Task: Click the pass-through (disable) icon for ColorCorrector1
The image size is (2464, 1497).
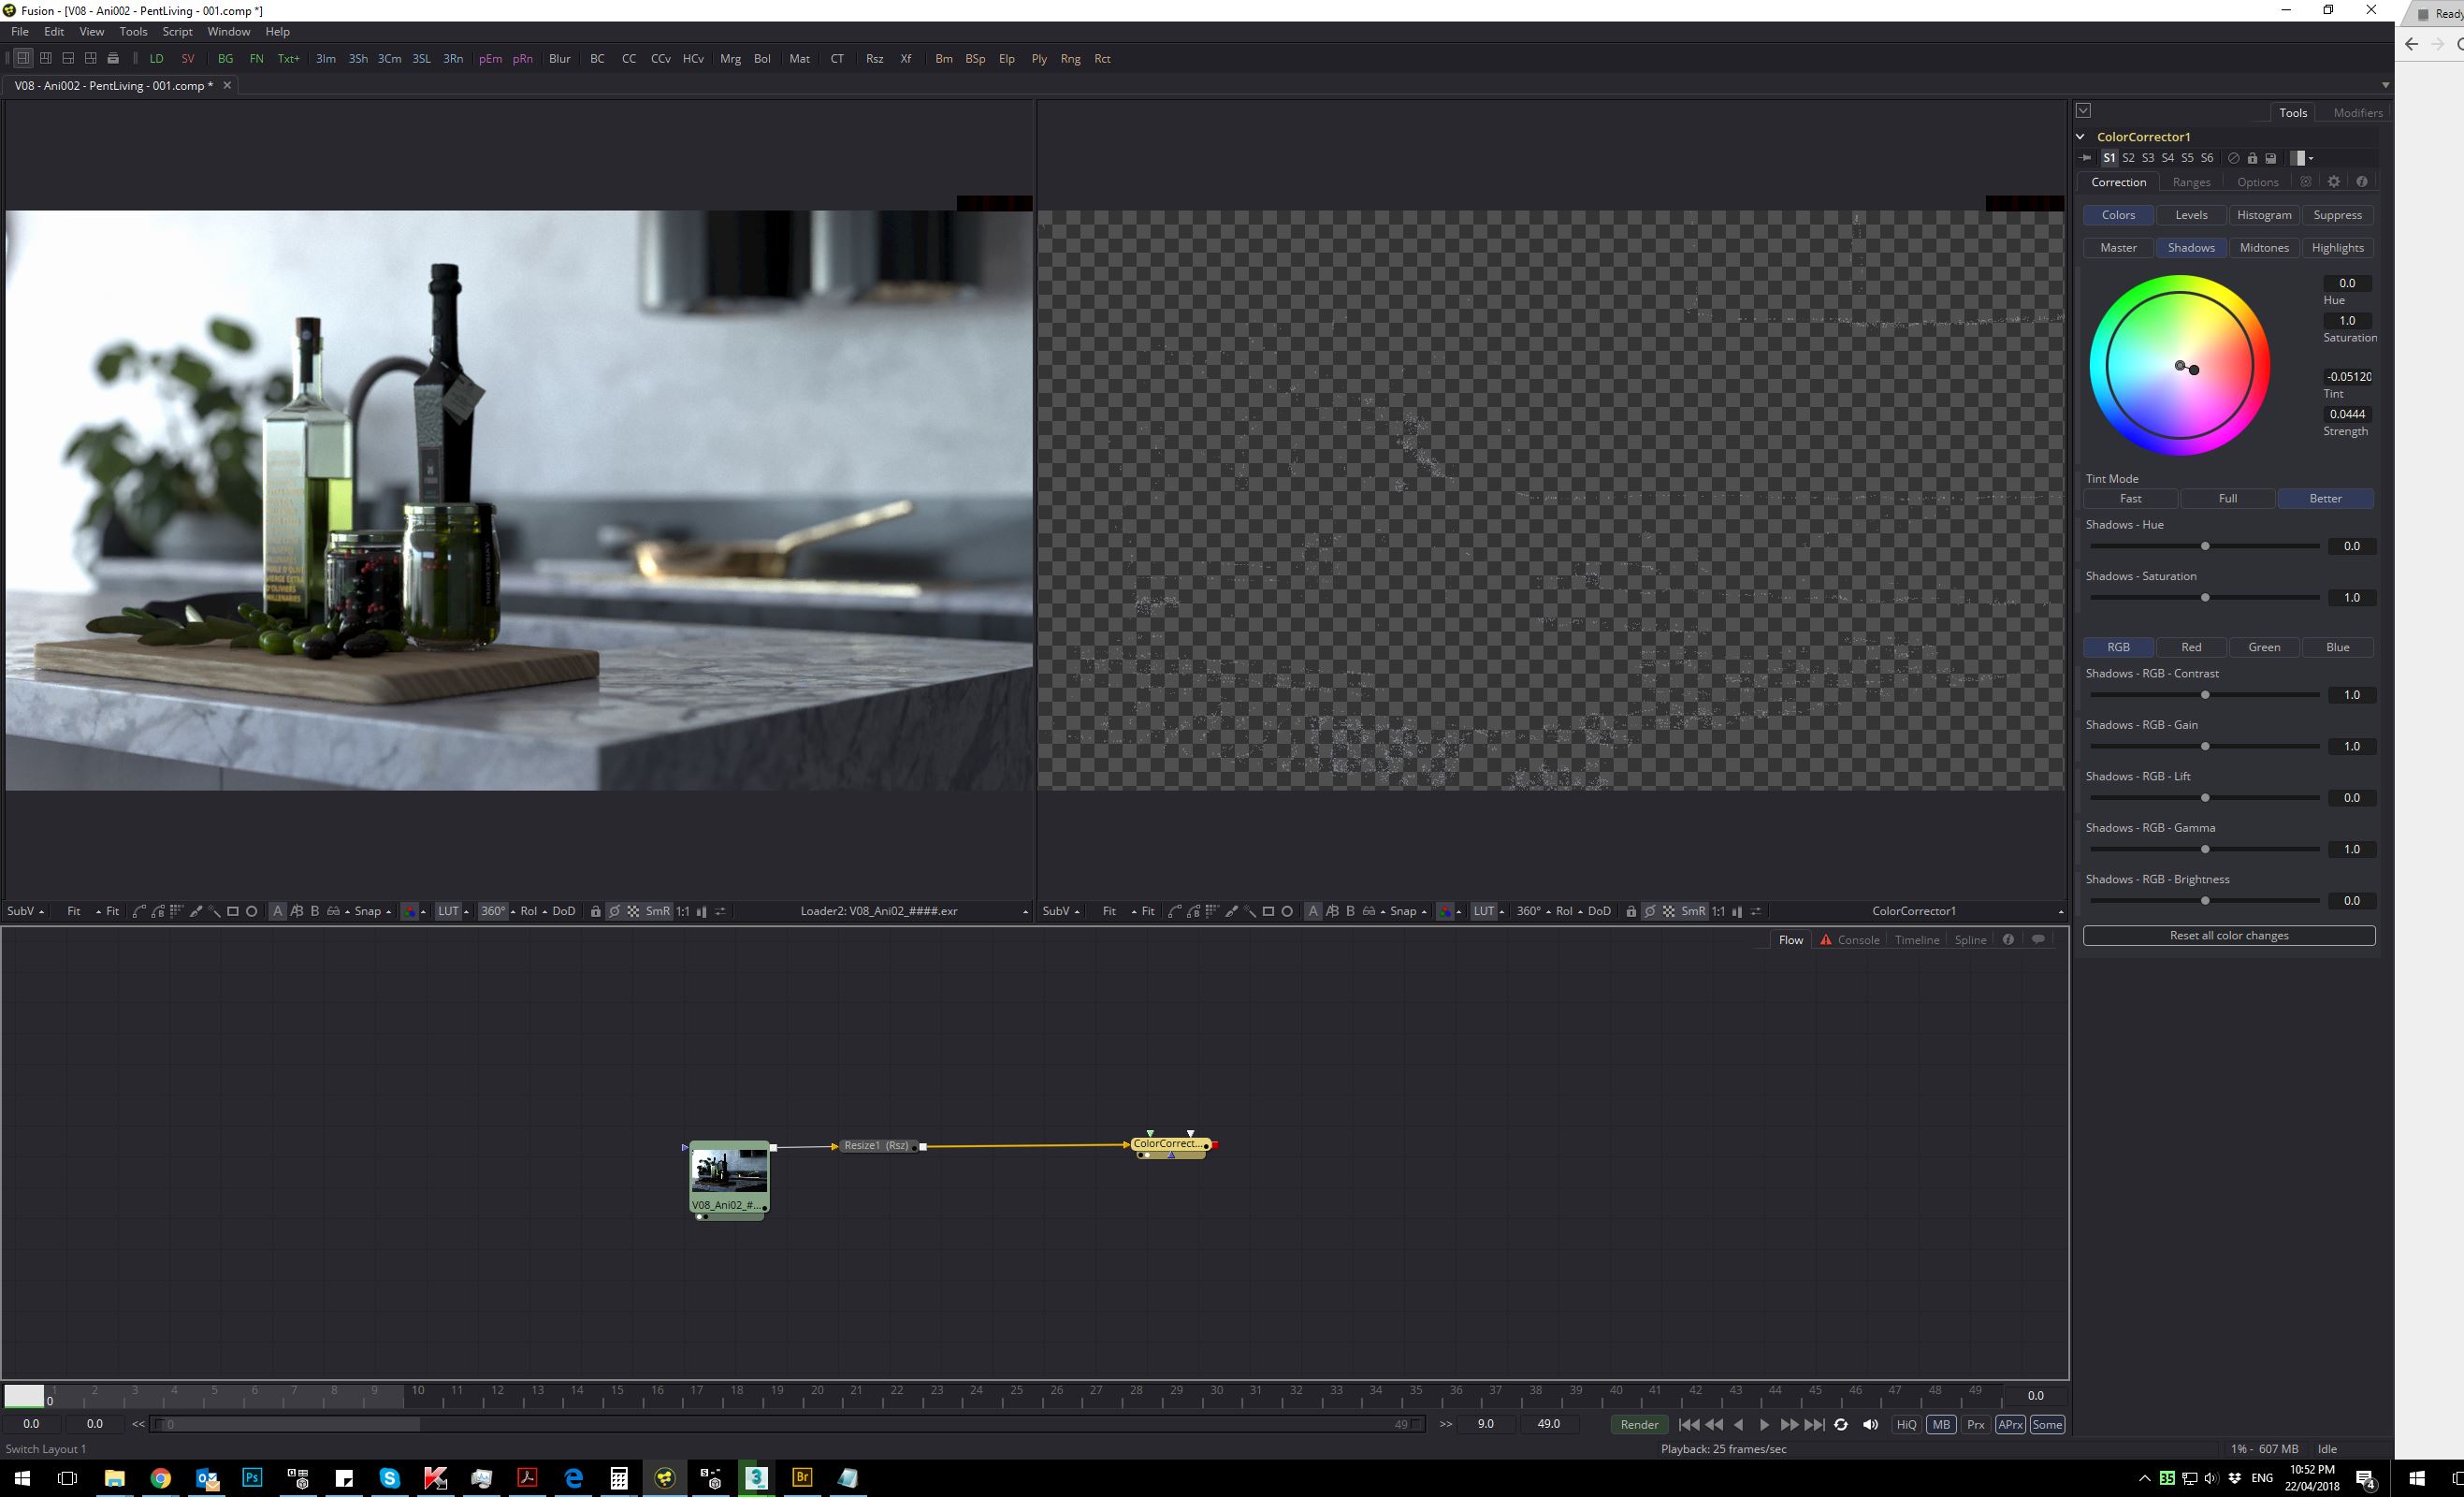Action: (x=2233, y=158)
